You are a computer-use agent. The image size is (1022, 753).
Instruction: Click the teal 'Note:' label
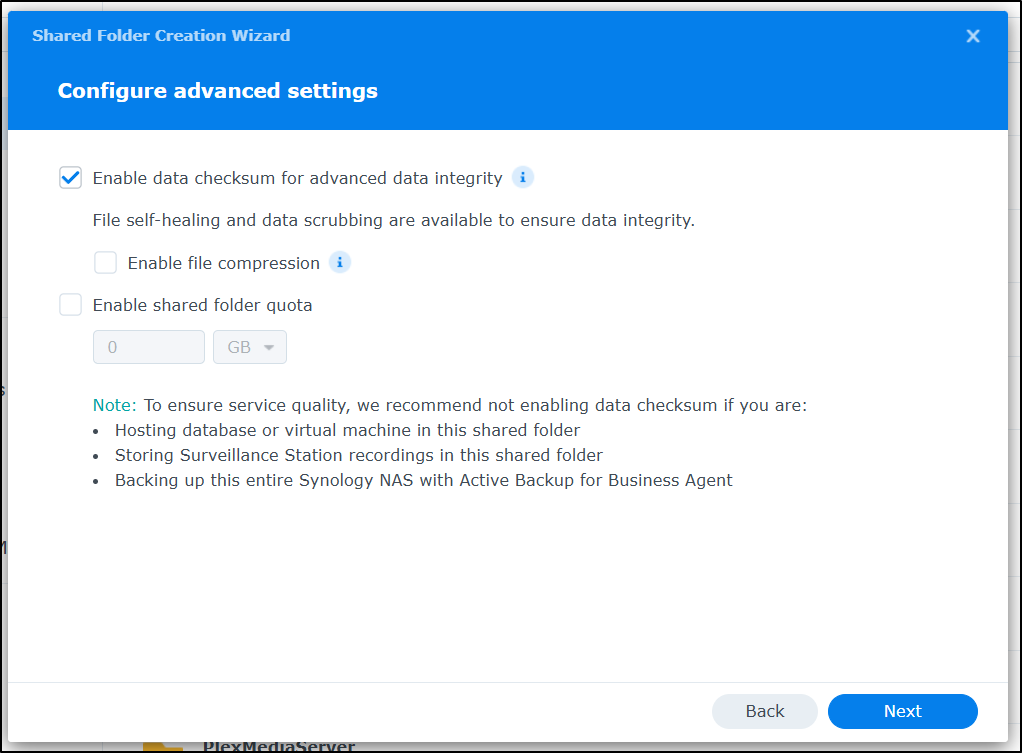point(115,405)
